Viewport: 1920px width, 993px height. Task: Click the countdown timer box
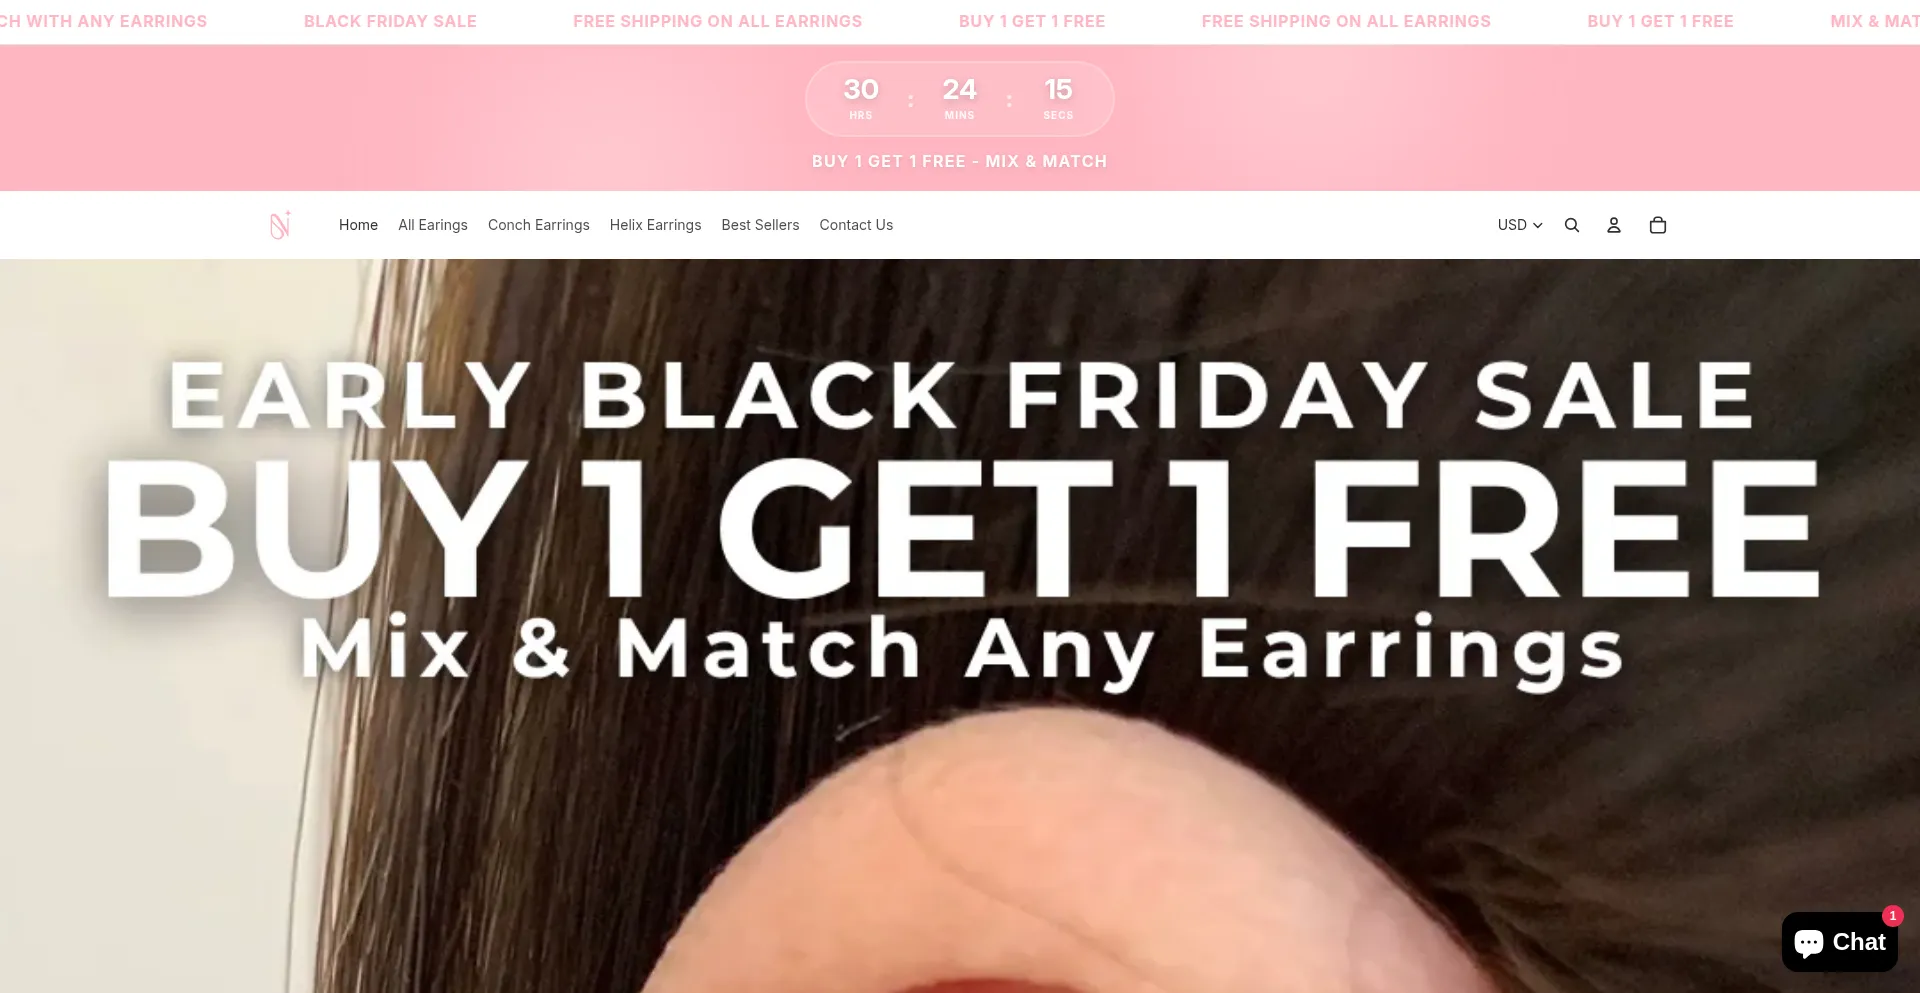(960, 99)
